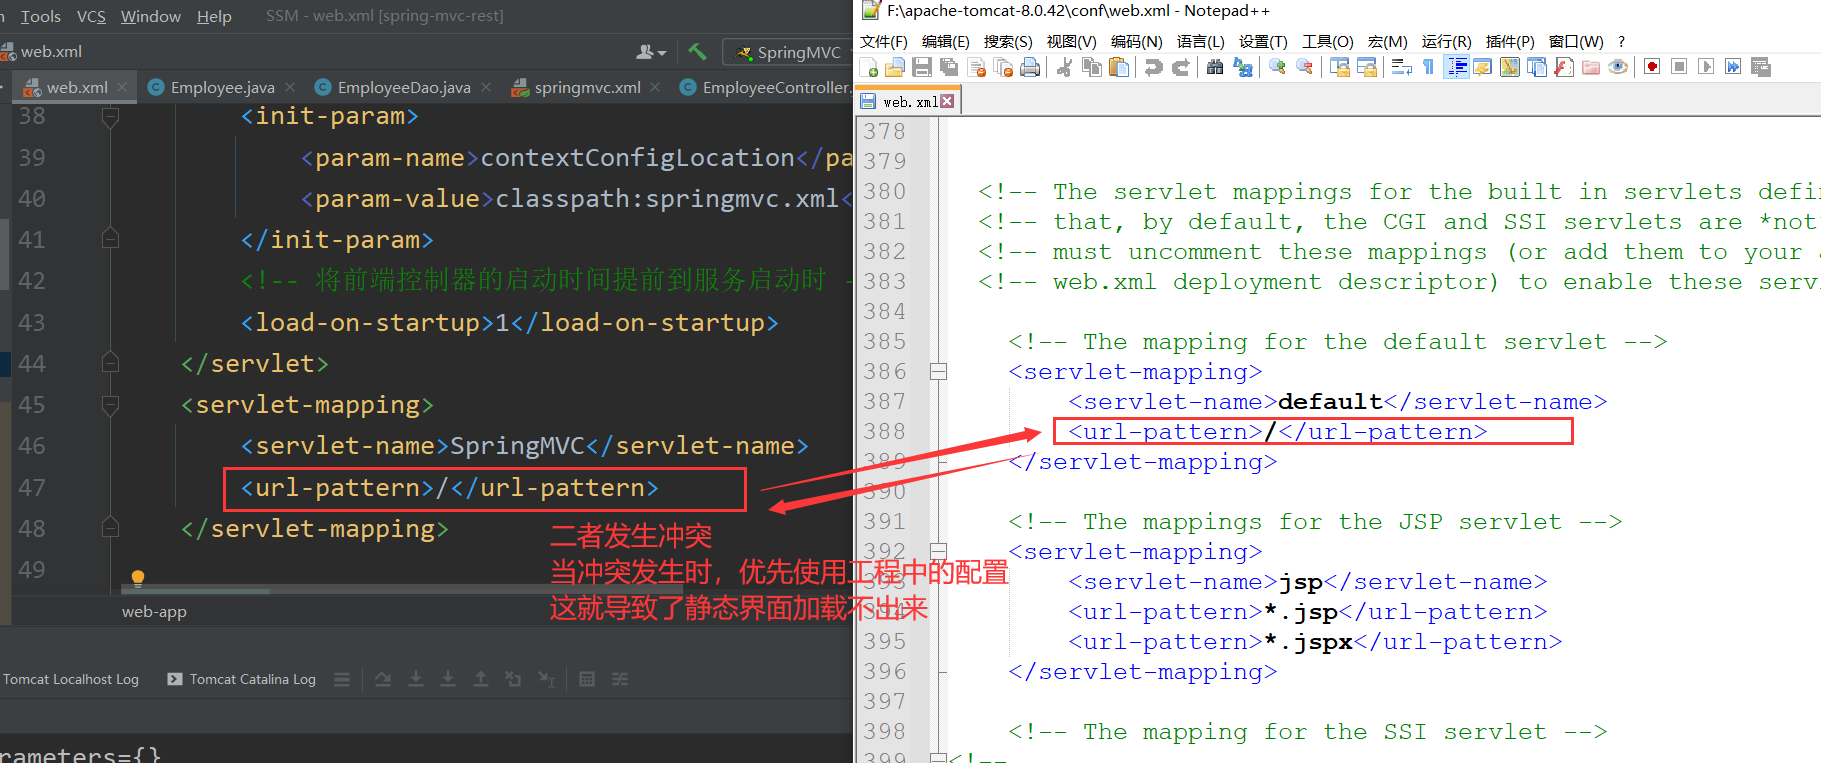1821x763 pixels.
Task: Open the user profile dropdown in IntelliJ toolbar
Action: pyautogui.click(x=651, y=51)
